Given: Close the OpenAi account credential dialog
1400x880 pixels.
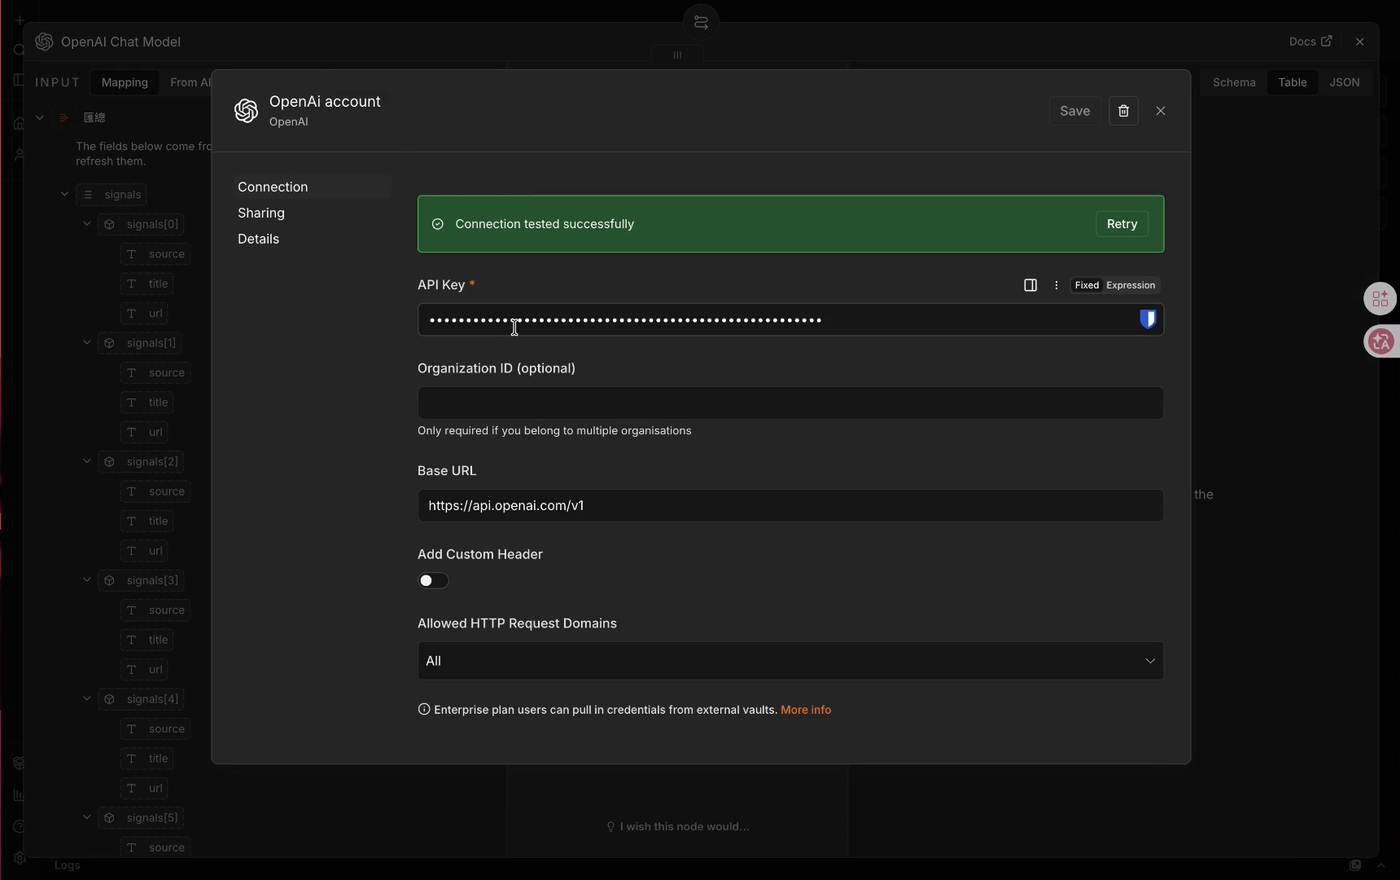Looking at the screenshot, I should point(1160,111).
